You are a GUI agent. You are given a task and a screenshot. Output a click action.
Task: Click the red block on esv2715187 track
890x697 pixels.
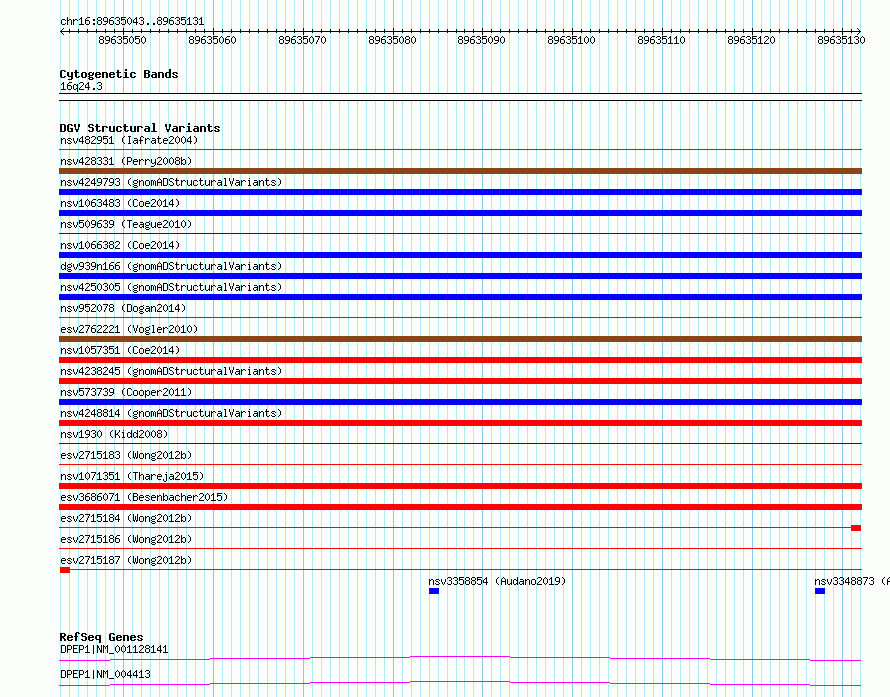pyautogui.click(x=65, y=570)
